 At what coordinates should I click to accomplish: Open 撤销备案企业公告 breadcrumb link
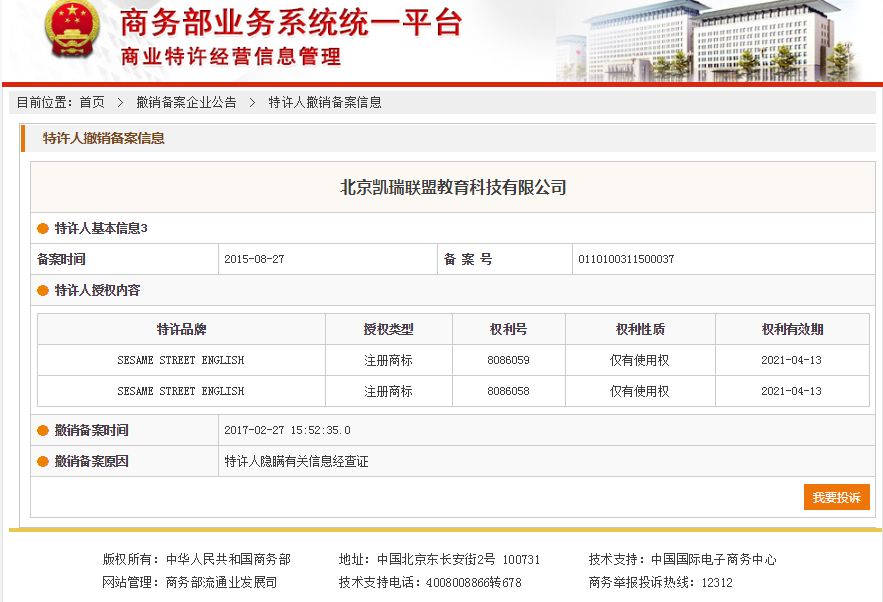coord(186,102)
